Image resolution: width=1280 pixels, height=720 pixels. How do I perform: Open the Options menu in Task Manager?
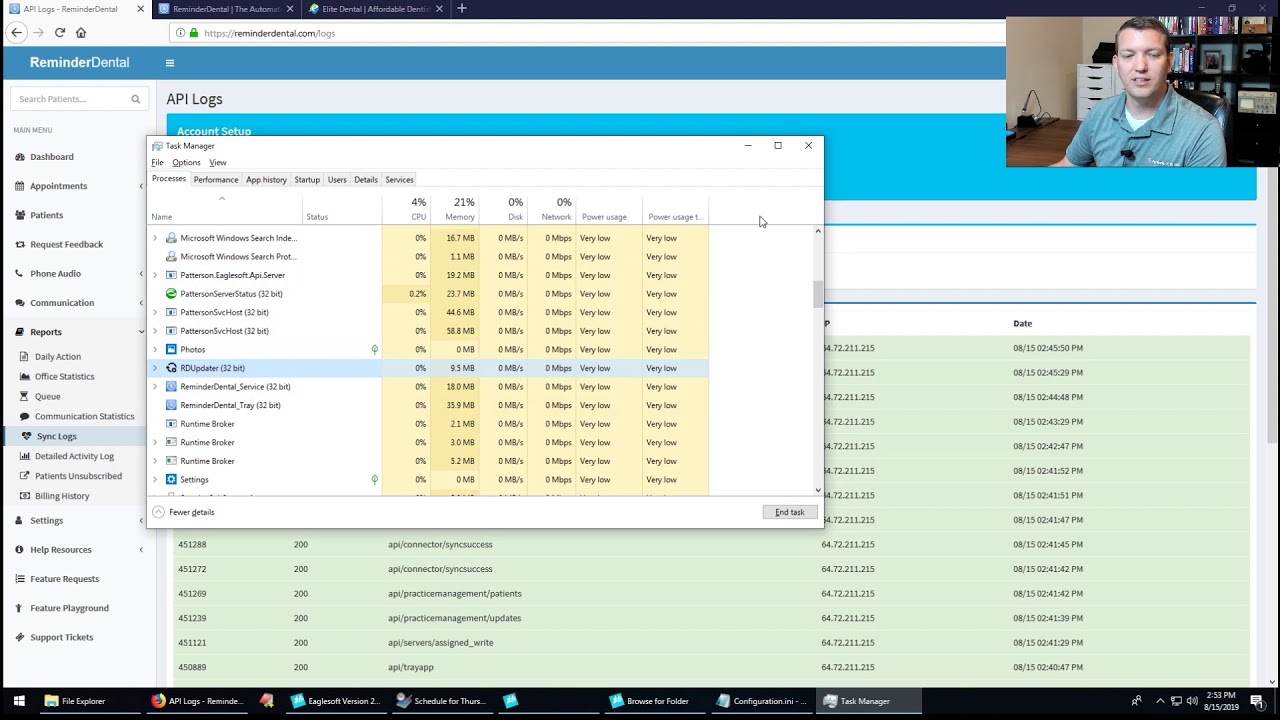click(186, 162)
